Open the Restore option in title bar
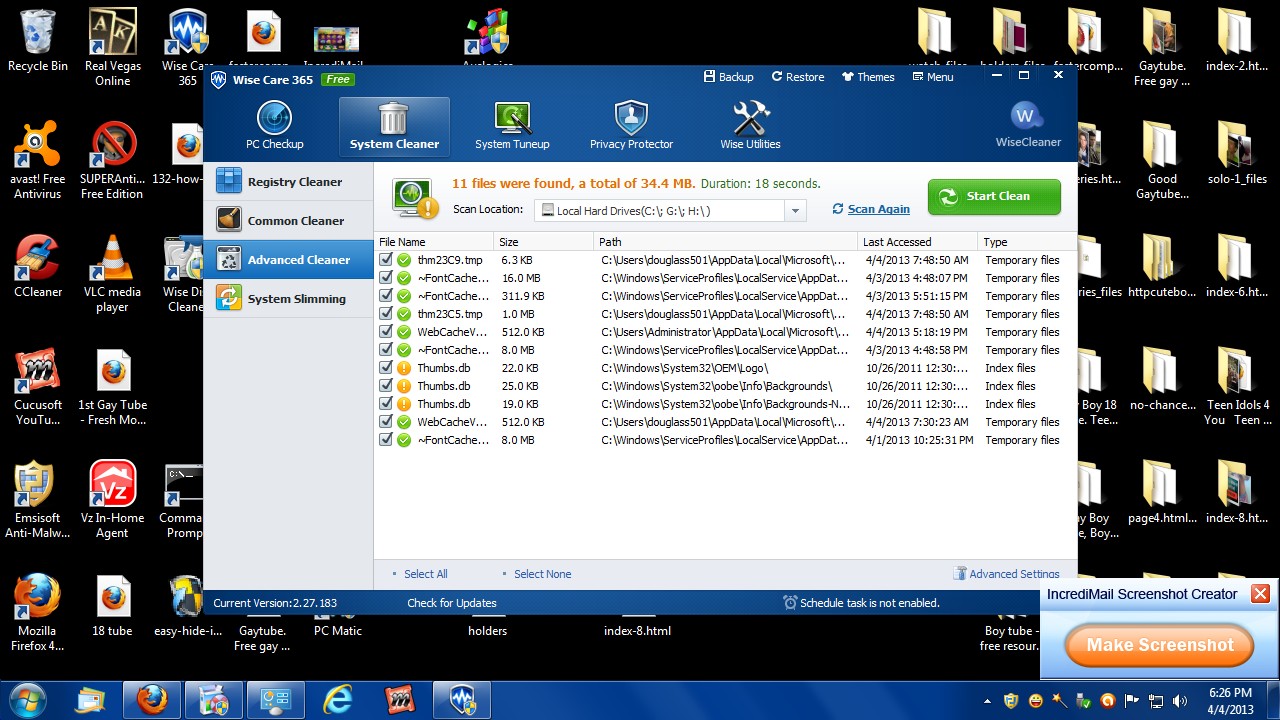Image resolution: width=1280 pixels, height=720 pixels. (x=798, y=77)
